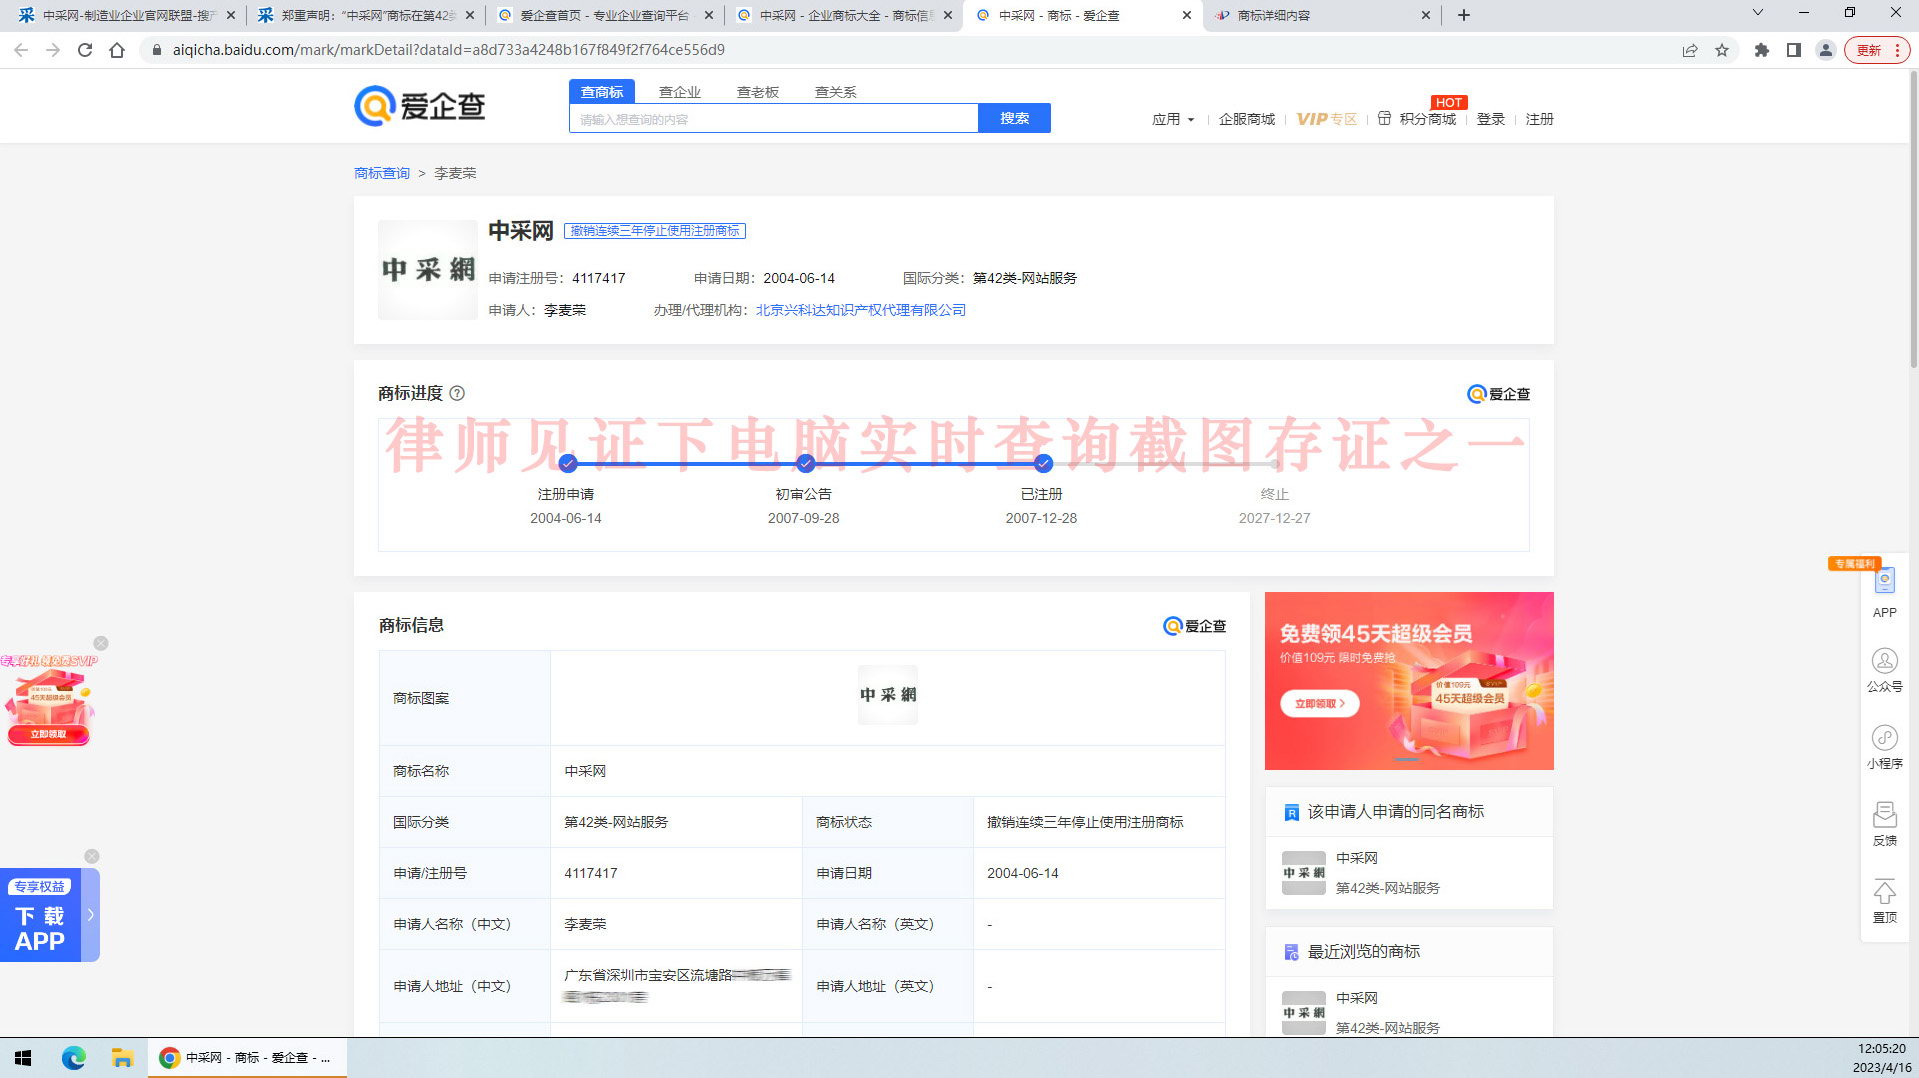Close the floating SVIP gift ad

point(101,643)
